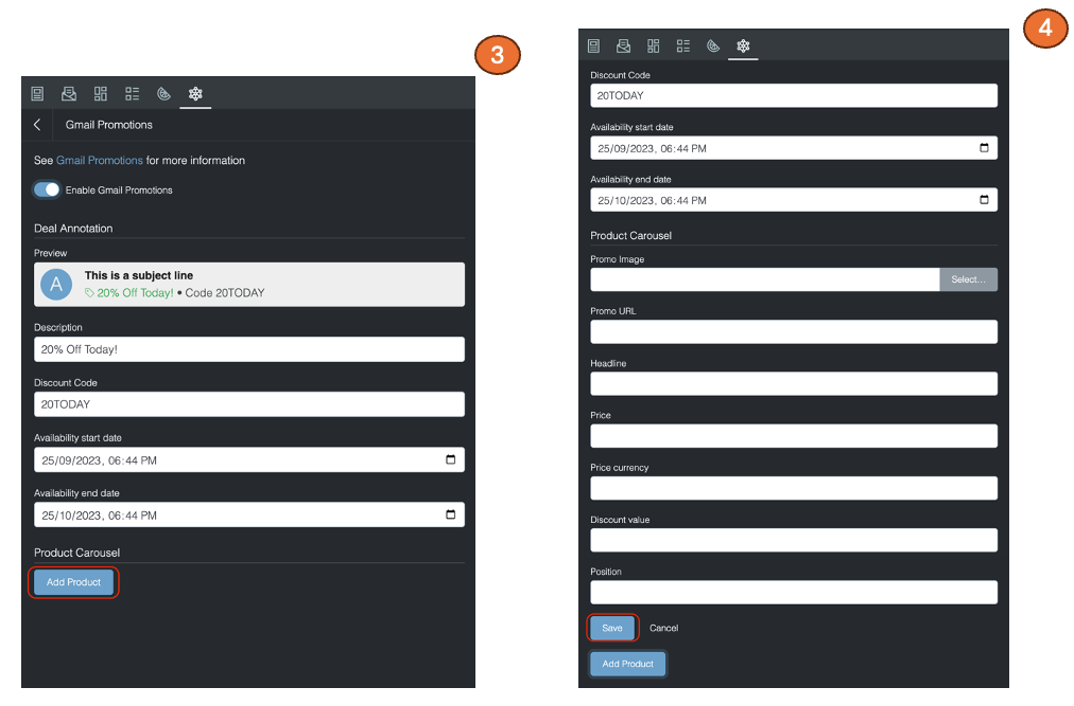The image size is (1074, 706).
Task: Open calendar picker for step 3 availability end date
Action: 450,515
